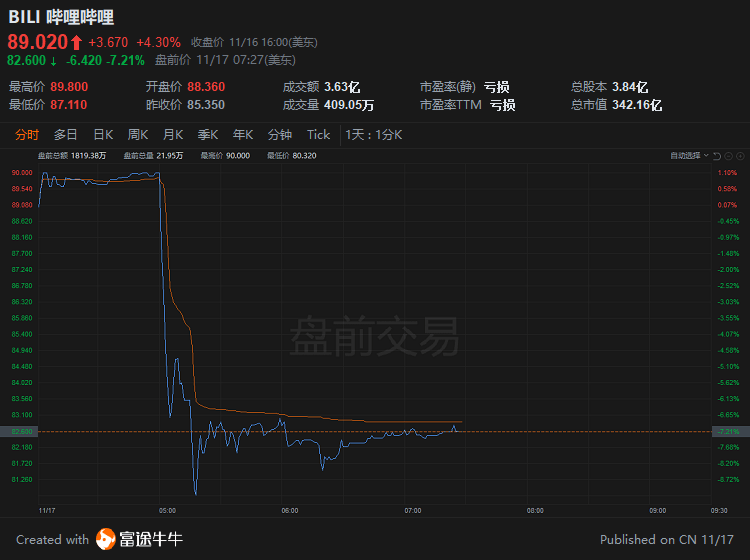Switch to the 多日 tab
This screenshot has width=750, height=560.
[66, 135]
